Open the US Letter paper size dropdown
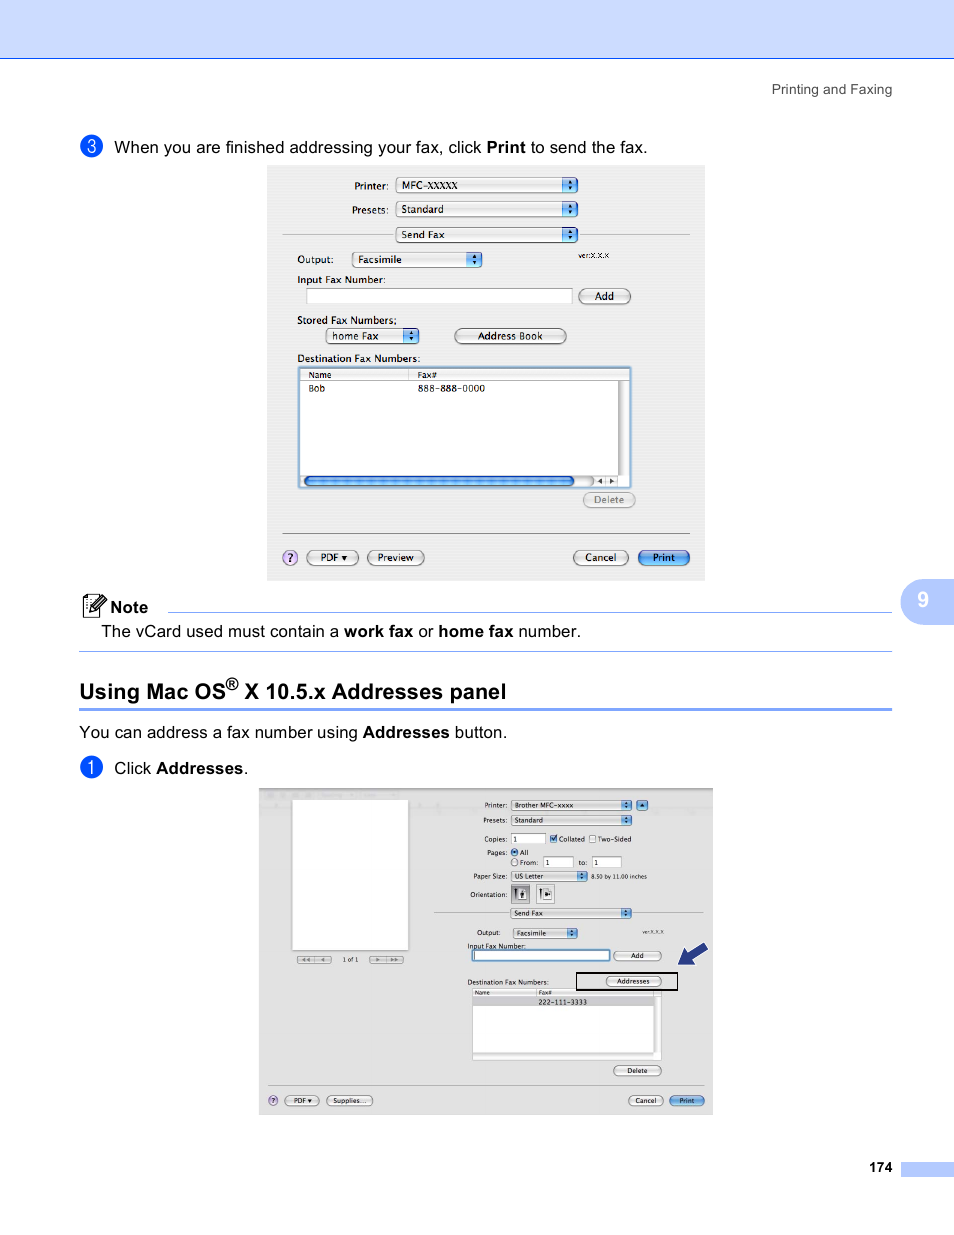 pyautogui.click(x=549, y=876)
